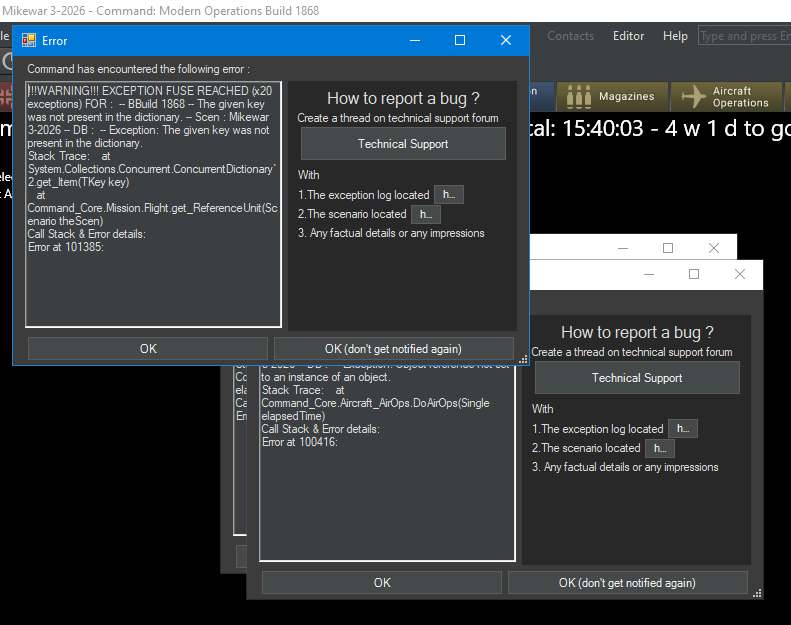Click 'Error at 100416:' text line
The height and width of the screenshot is (625, 791).
point(300,442)
